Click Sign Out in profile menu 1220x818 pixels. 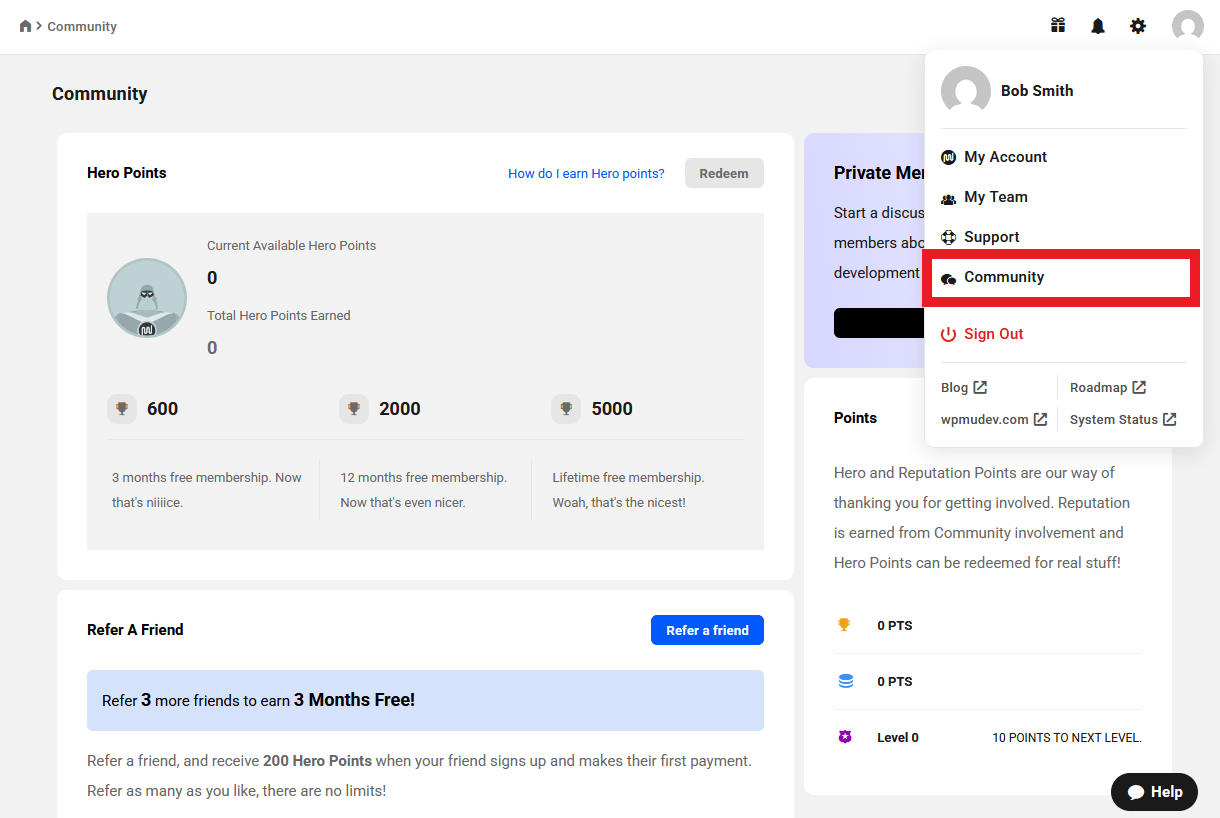(994, 334)
